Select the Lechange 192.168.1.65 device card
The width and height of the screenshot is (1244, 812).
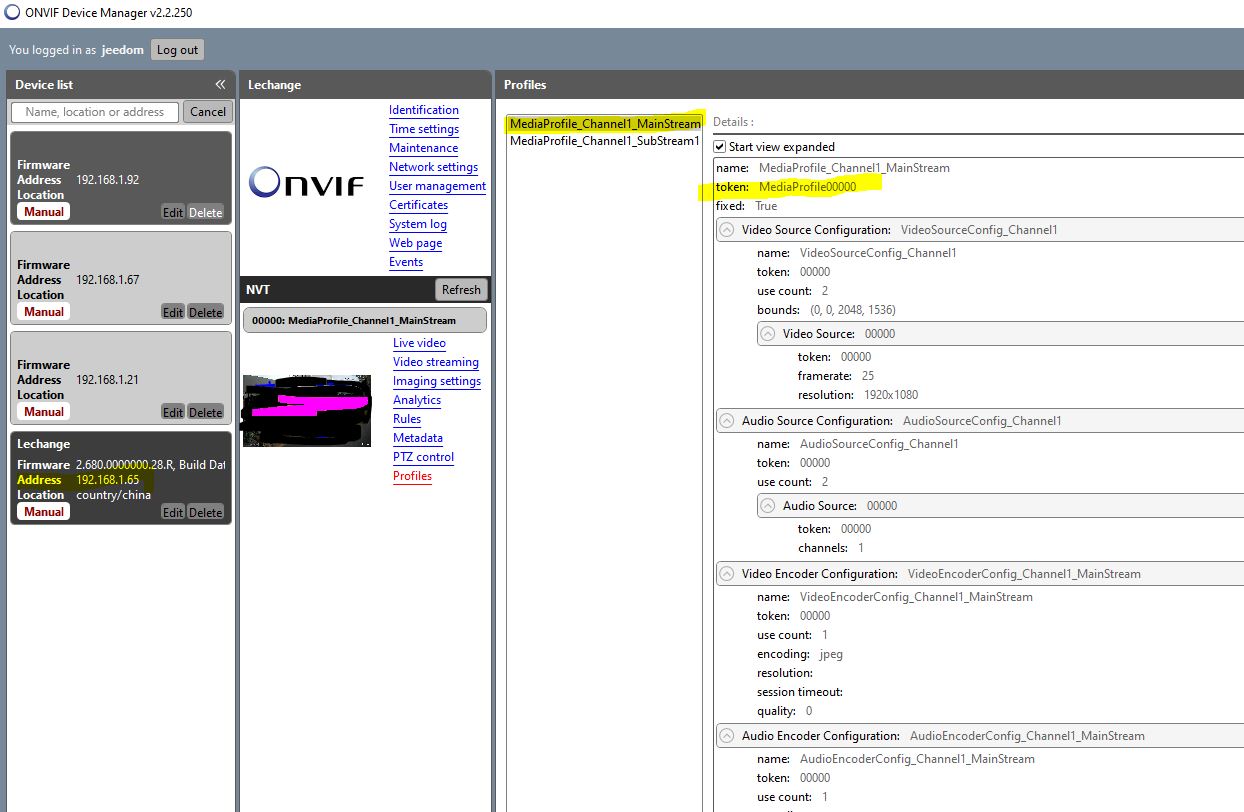[121, 478]
